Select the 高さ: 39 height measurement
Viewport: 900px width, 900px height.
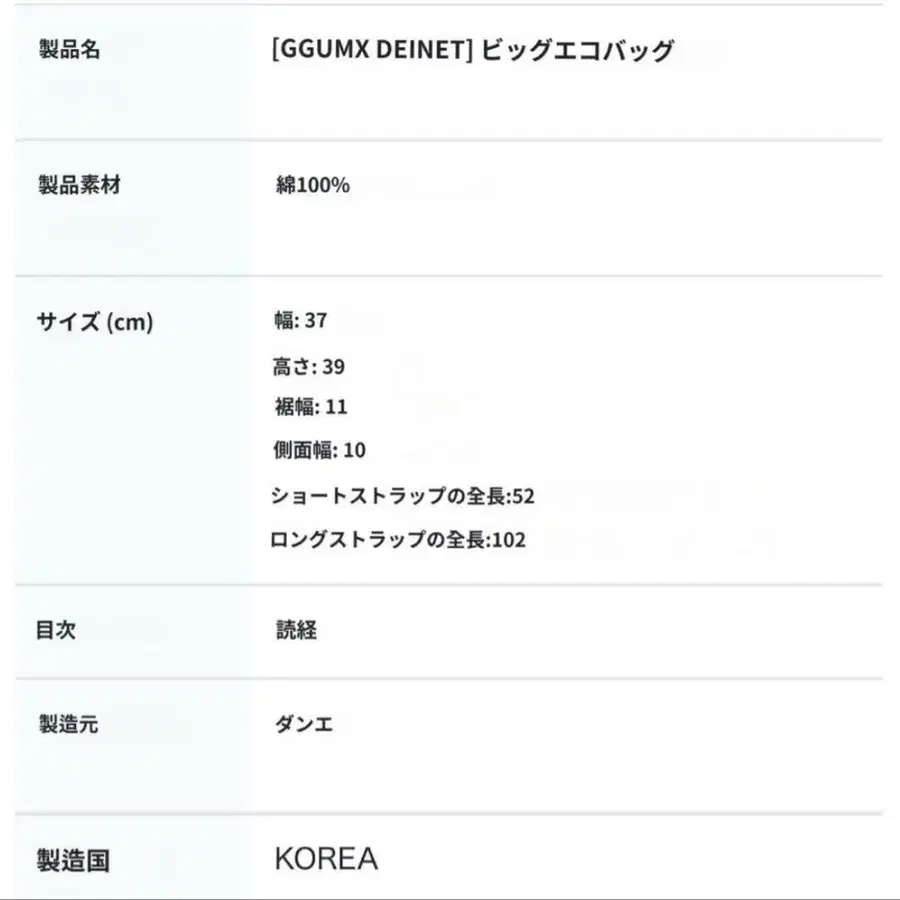pyautogui.click(x=309, y=367)
